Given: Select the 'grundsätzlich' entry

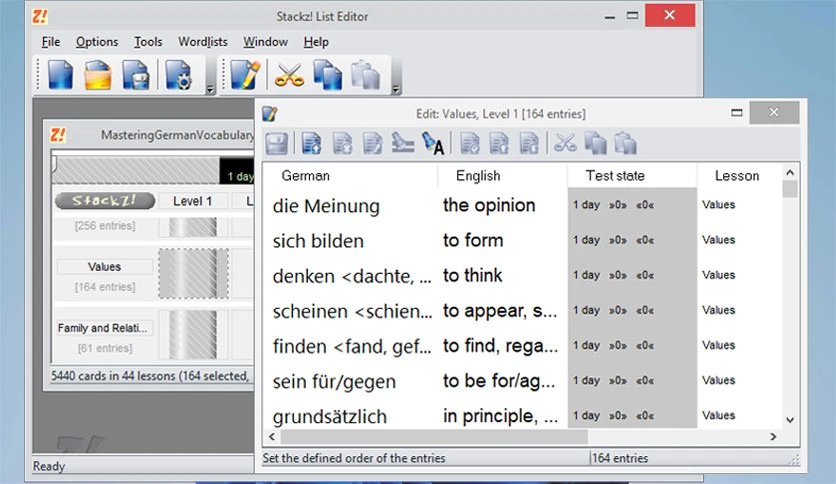Looking at the screenshot, I should pyautogui.click(x=329, y=417).
